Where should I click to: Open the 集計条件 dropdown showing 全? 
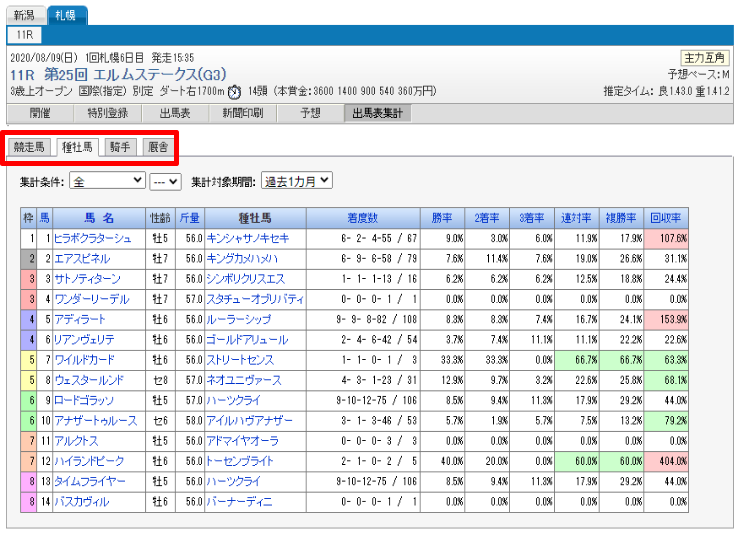[x=108, y=182]
